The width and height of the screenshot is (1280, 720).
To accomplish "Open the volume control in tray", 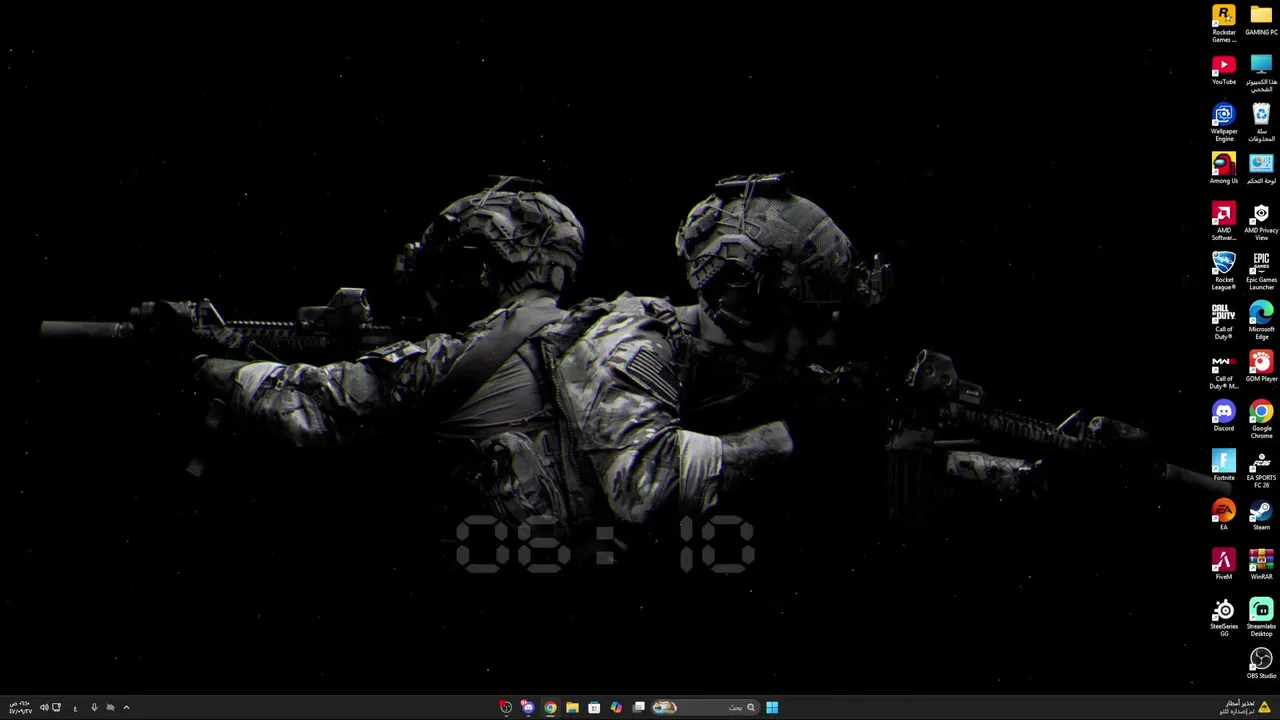I will (x=44, y=707).
